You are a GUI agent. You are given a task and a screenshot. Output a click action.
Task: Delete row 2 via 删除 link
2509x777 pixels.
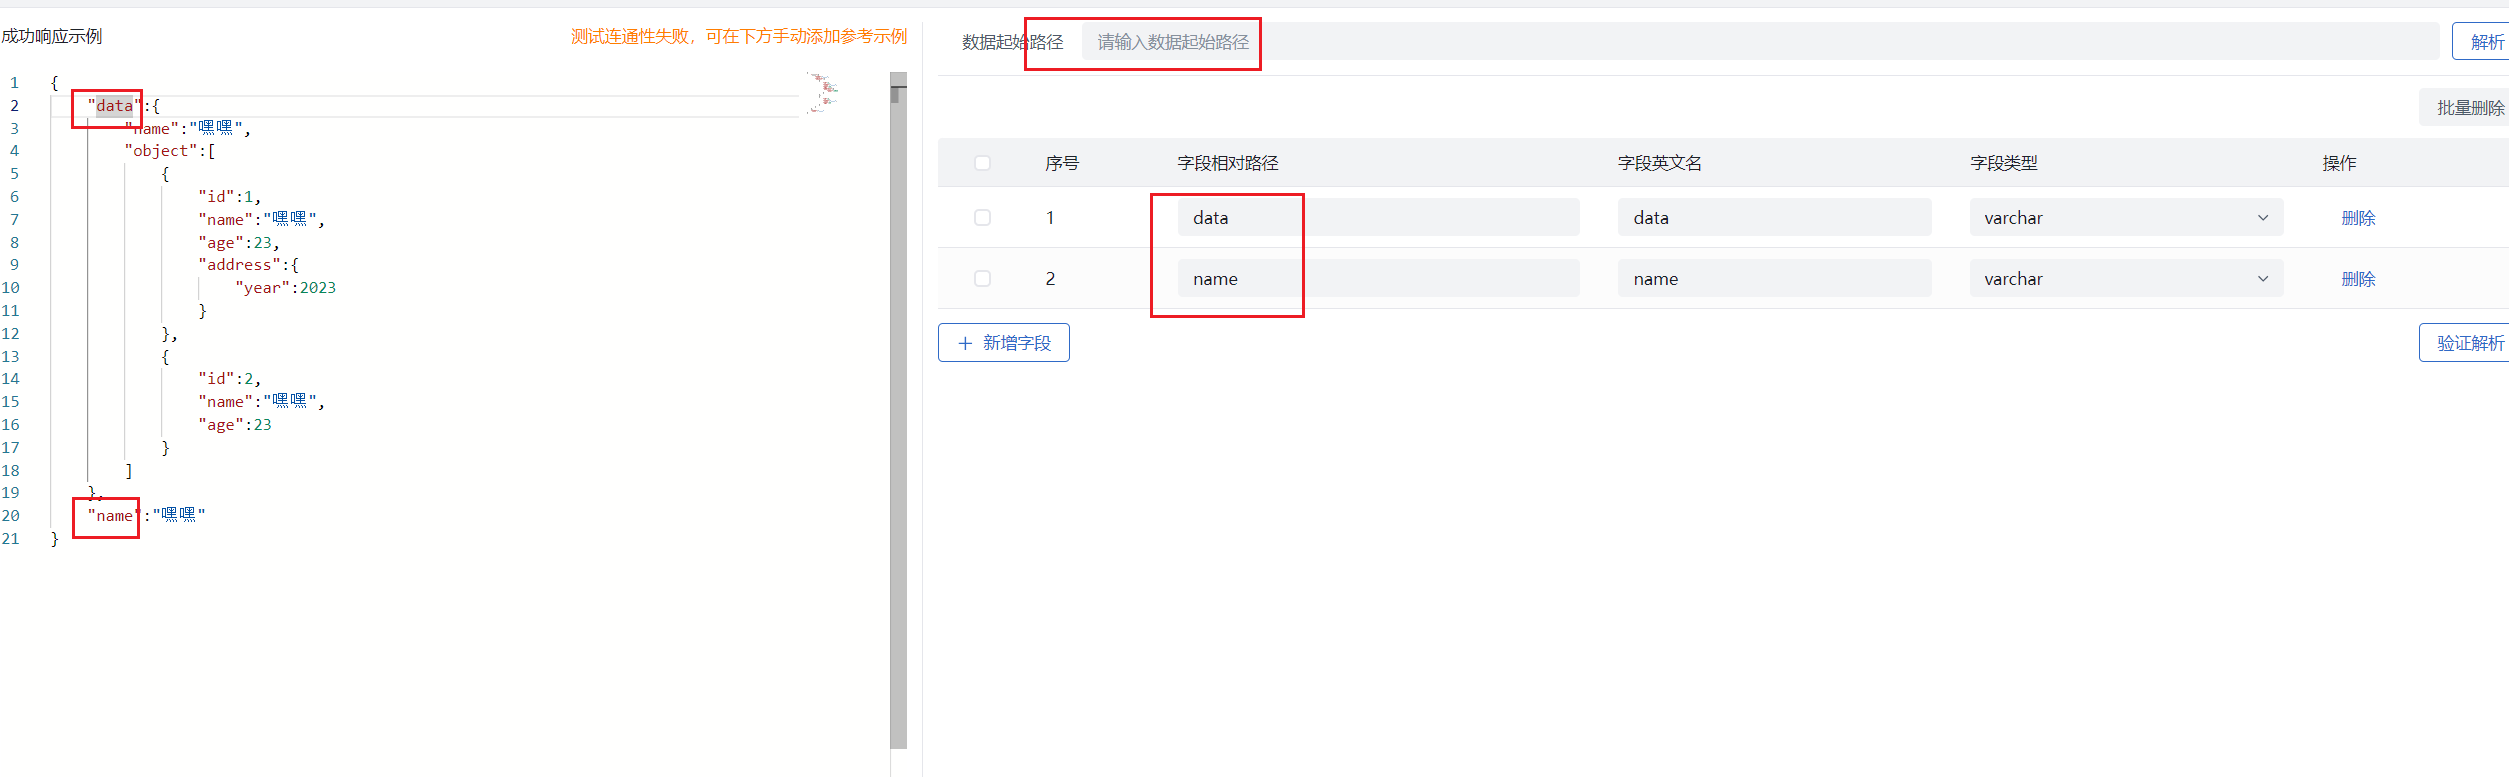click(x=2358, y=279)
